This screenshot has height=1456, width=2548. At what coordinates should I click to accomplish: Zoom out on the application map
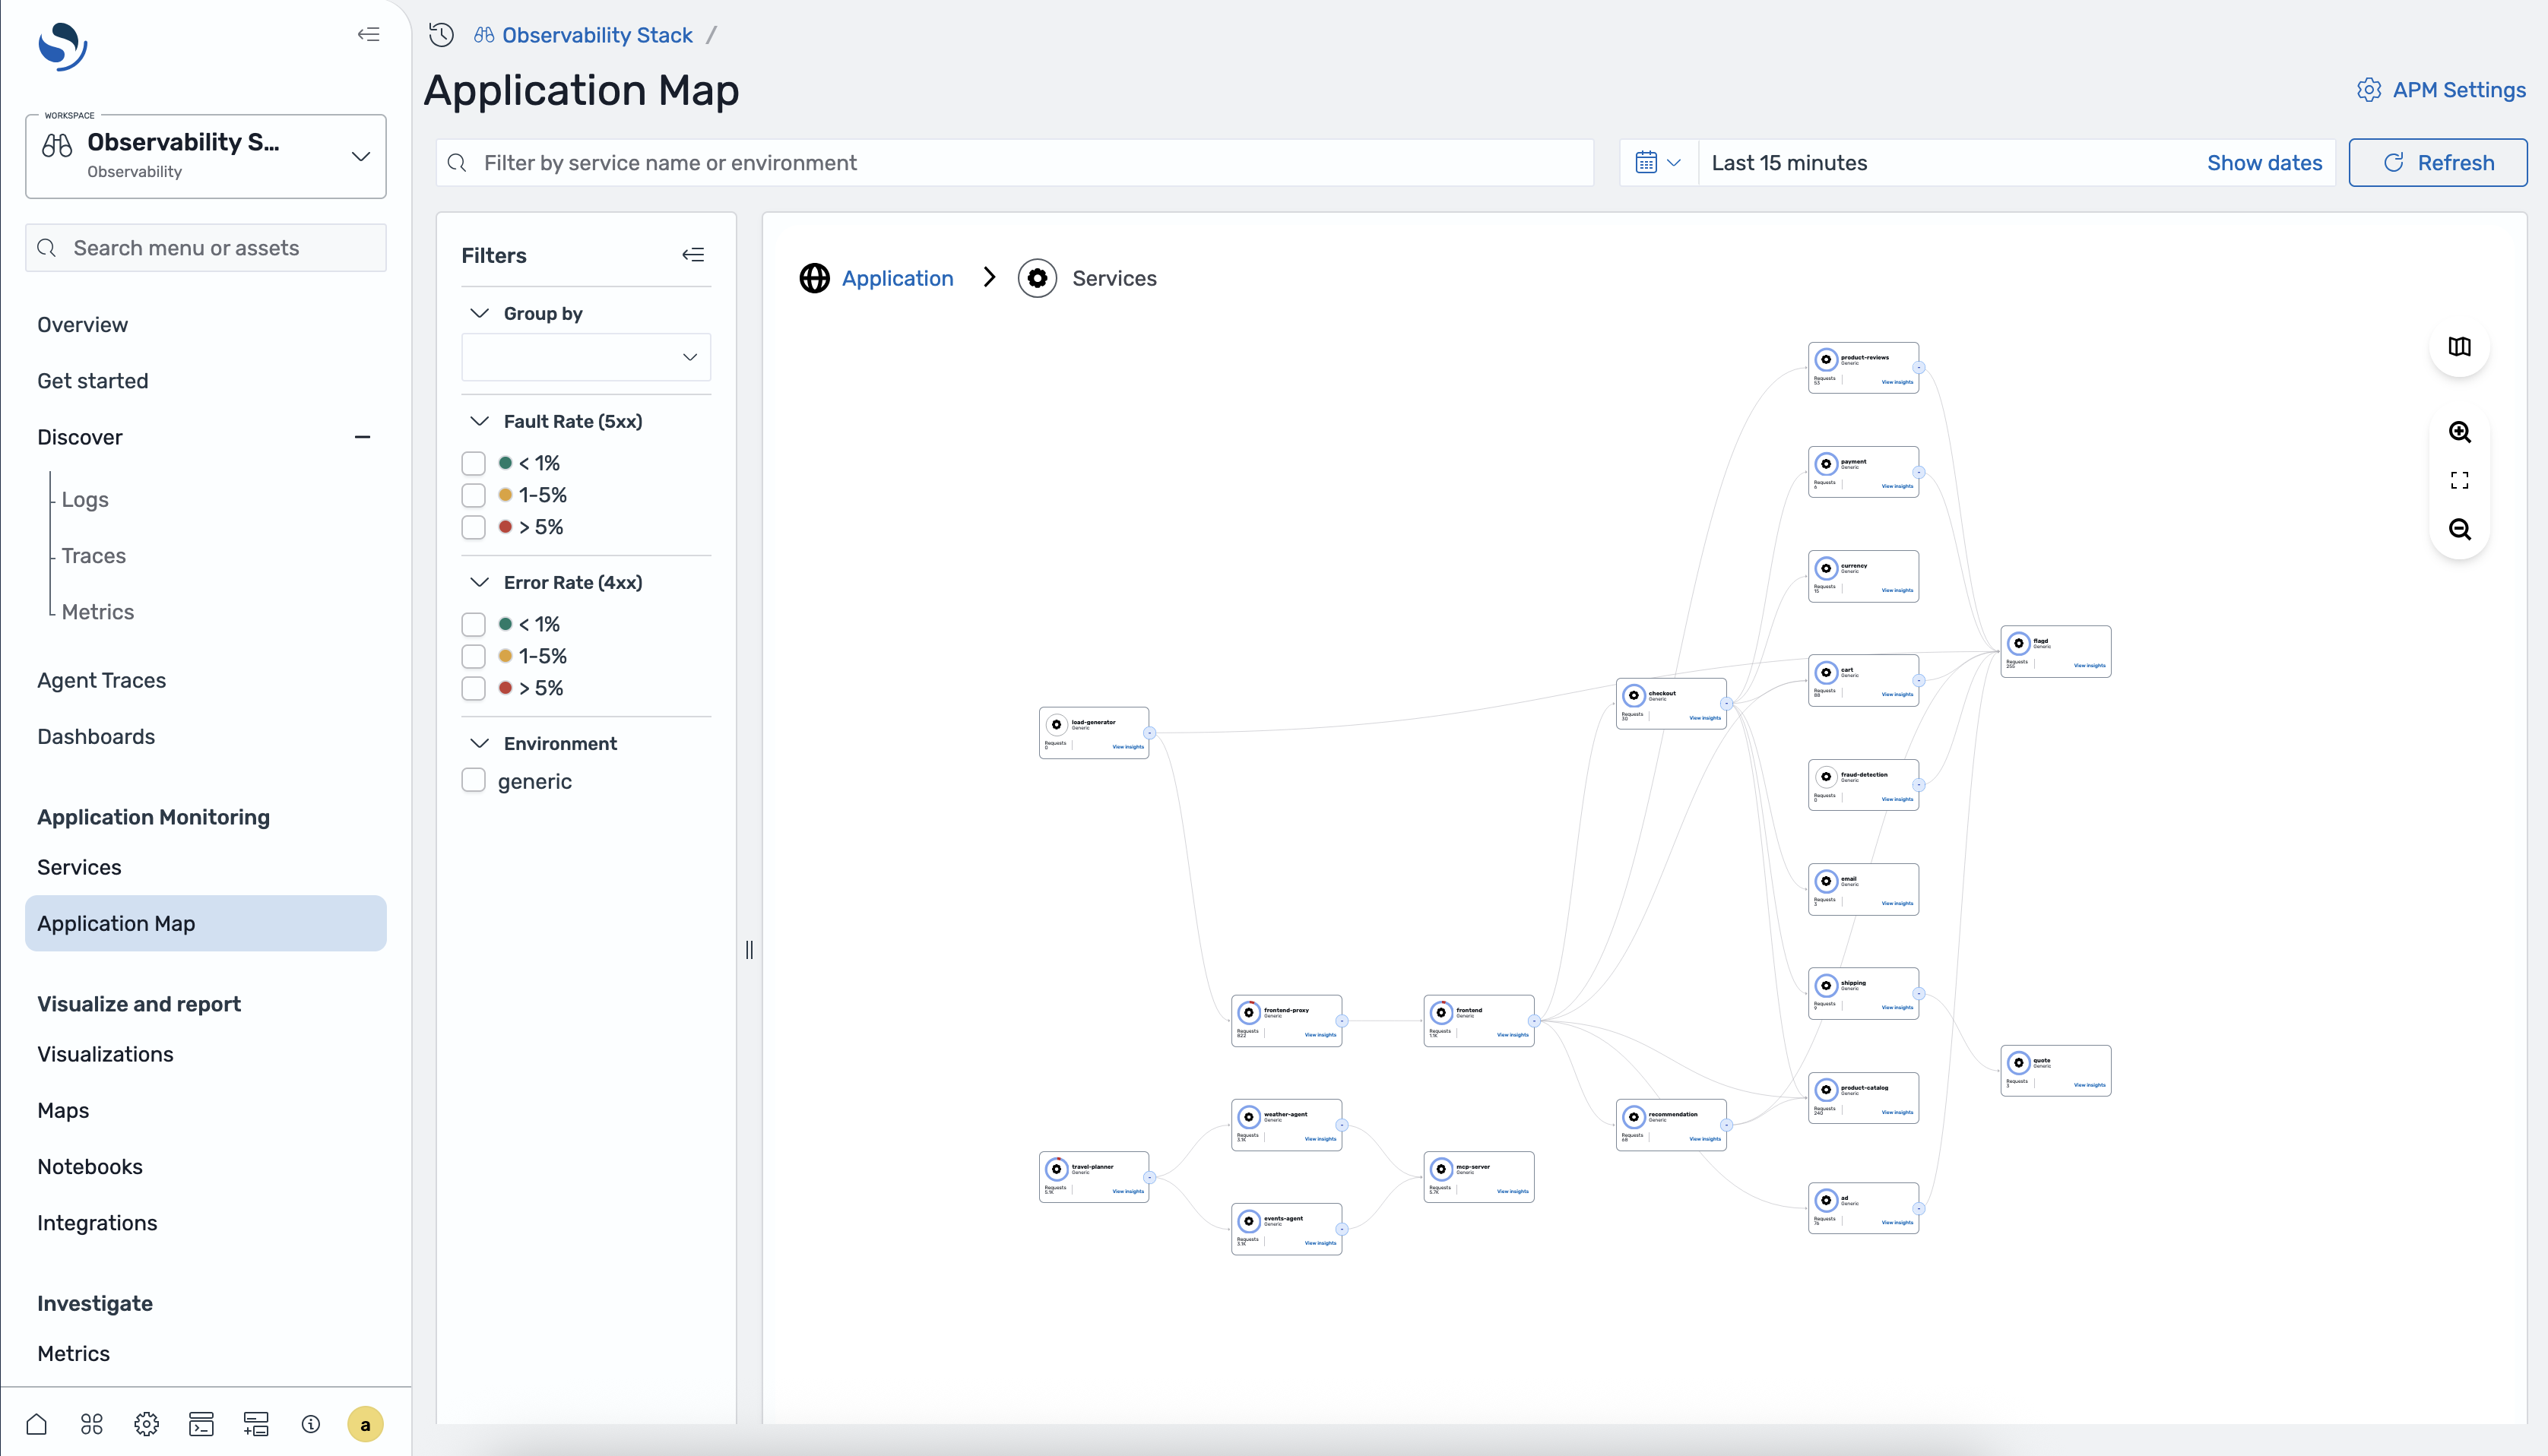2460,530
